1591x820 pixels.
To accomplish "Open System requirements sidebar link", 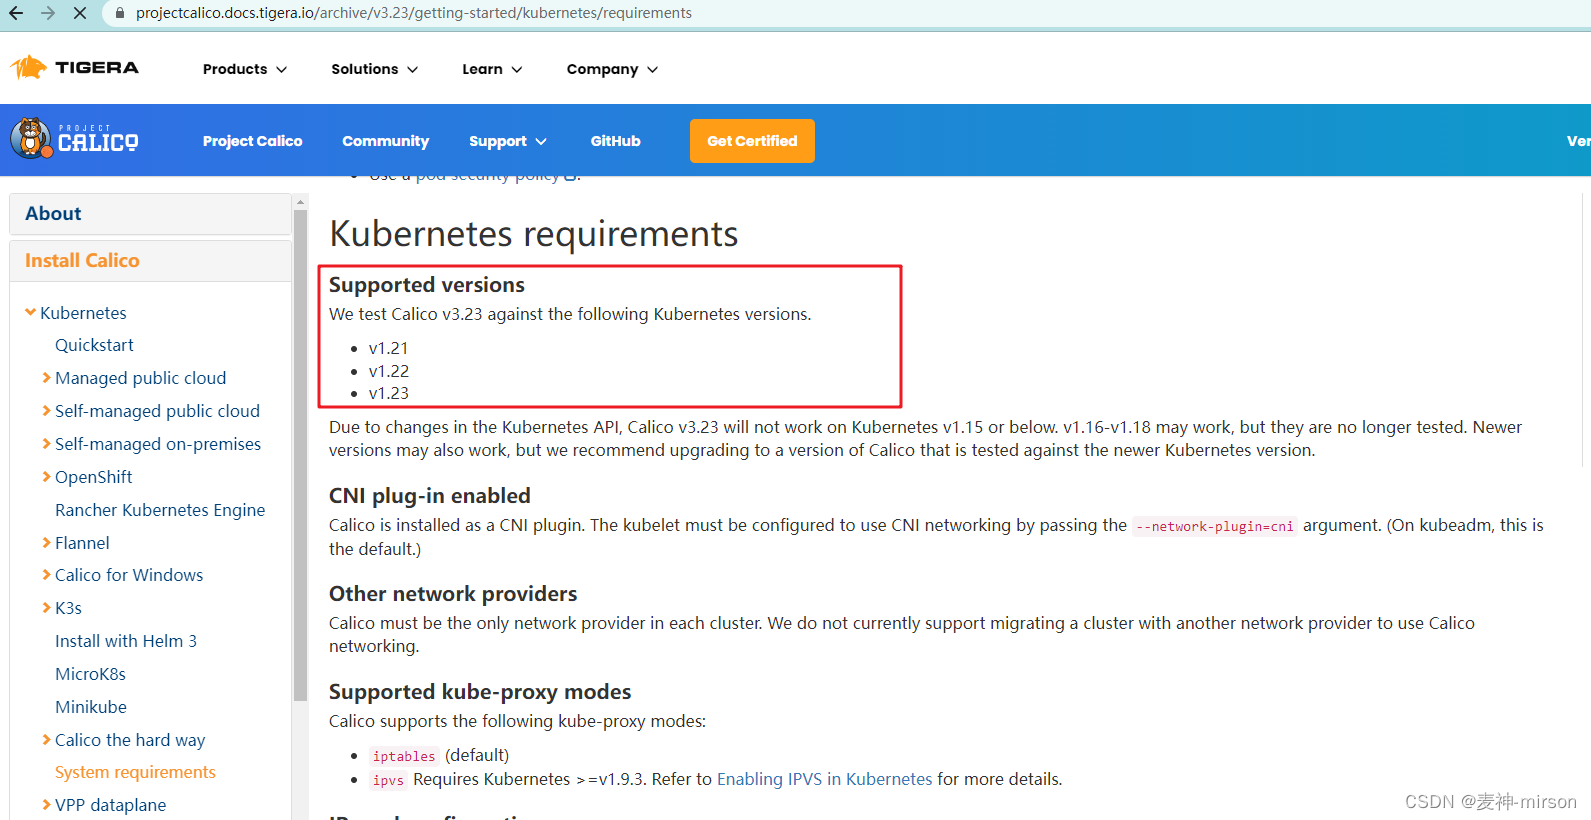I will pyautogui.click(x=135, y=772).
